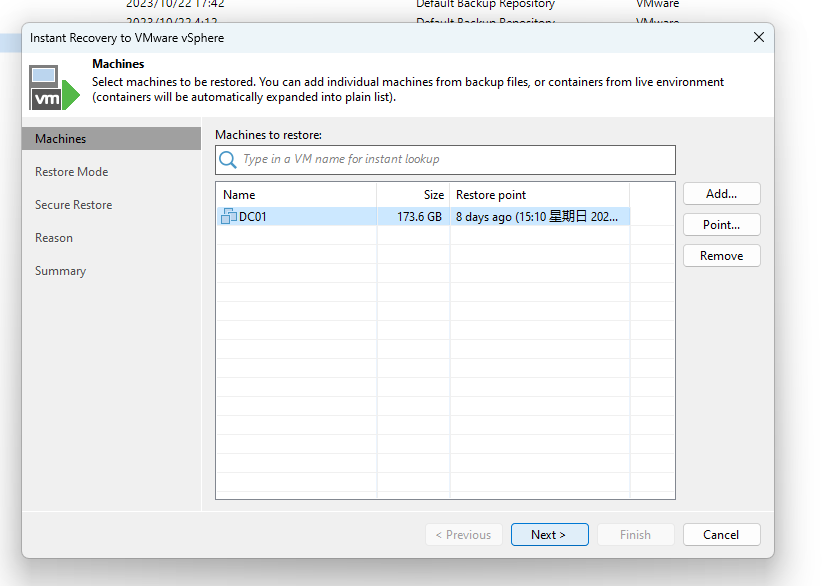
Task: Click the Add... button
Action: pyautogui.click(x=722, y=194)
